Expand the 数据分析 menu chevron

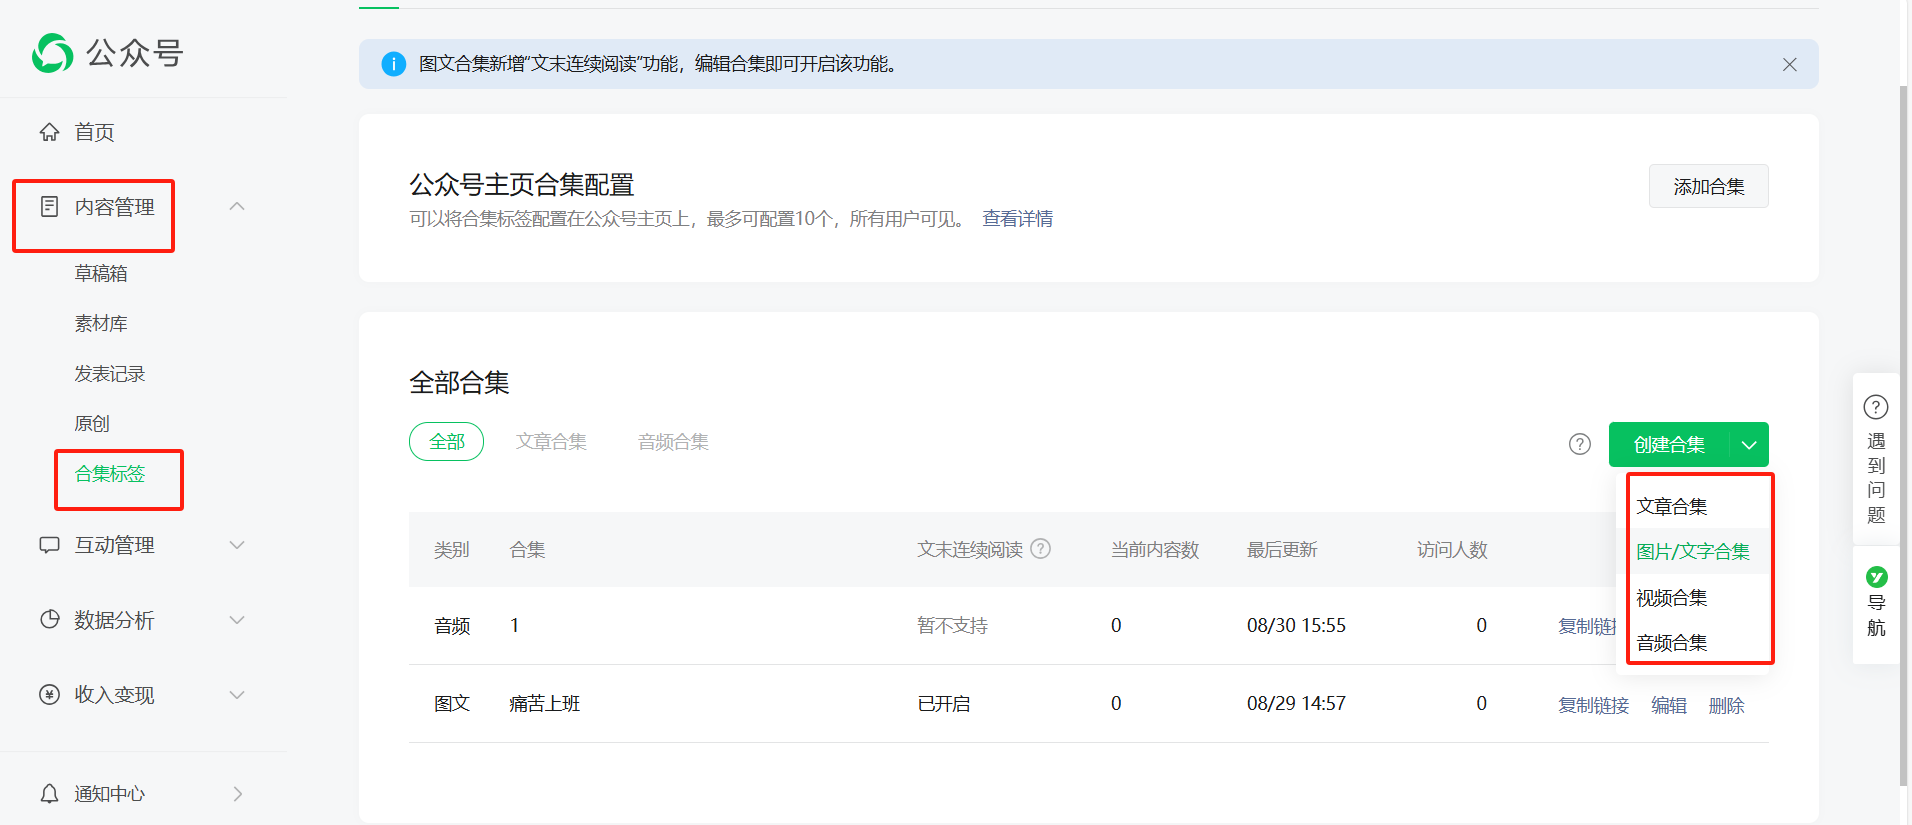[237, 620]
